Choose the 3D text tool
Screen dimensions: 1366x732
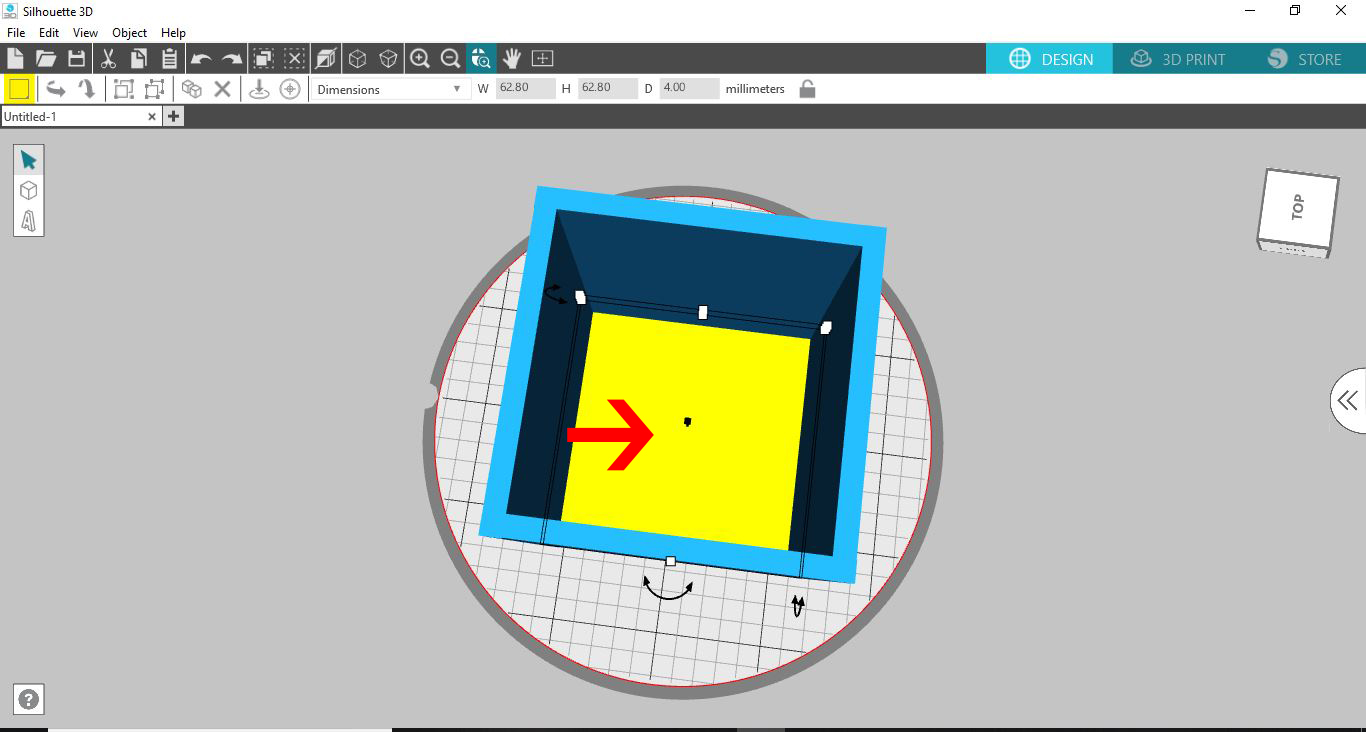coord(28,220)
